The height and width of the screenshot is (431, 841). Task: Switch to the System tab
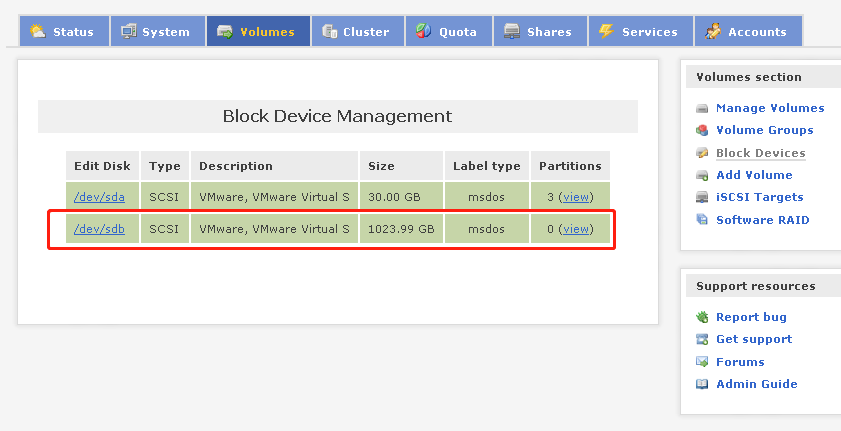pyautogui.click(x=156, y=31)
